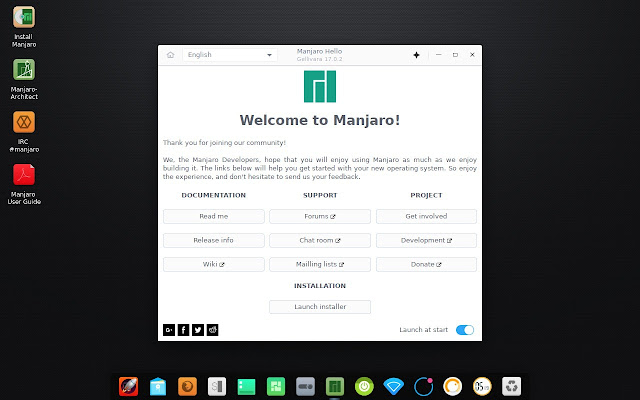Close the Manjaro Hello window

[472, 55]
